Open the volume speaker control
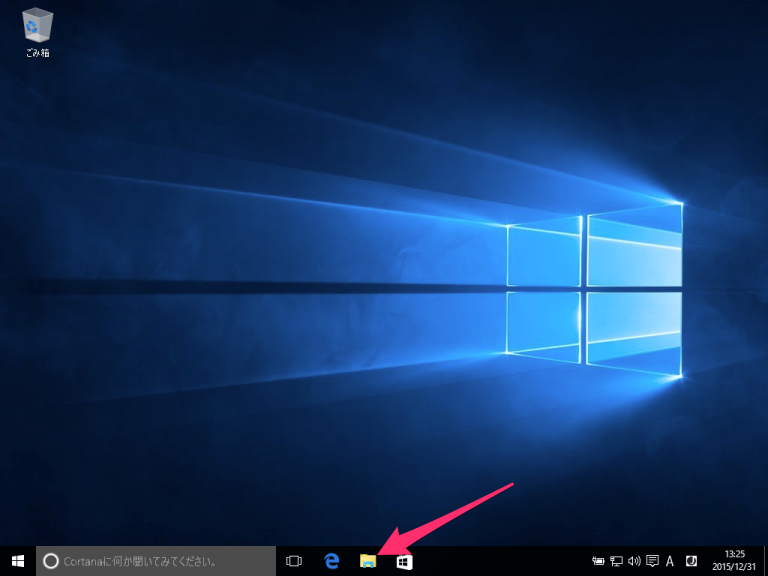Screen dimensions: 768x576 tap(634, 561)
